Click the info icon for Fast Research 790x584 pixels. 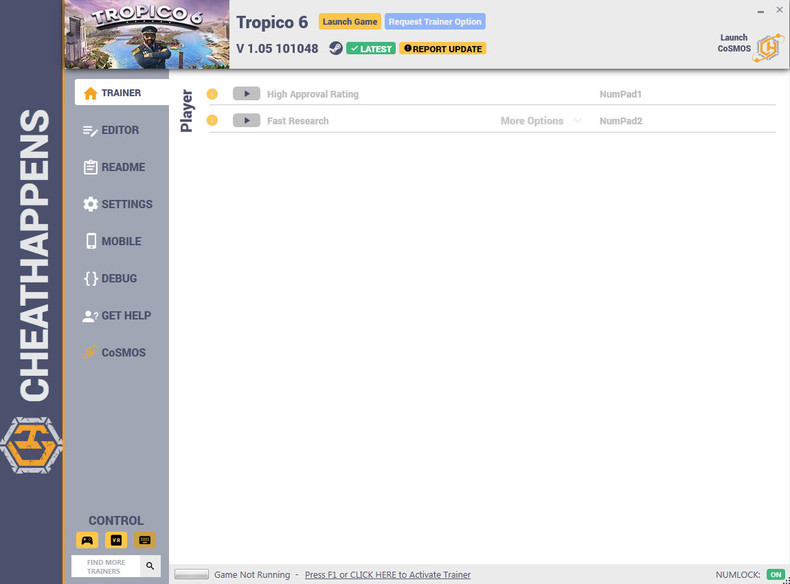212,120
